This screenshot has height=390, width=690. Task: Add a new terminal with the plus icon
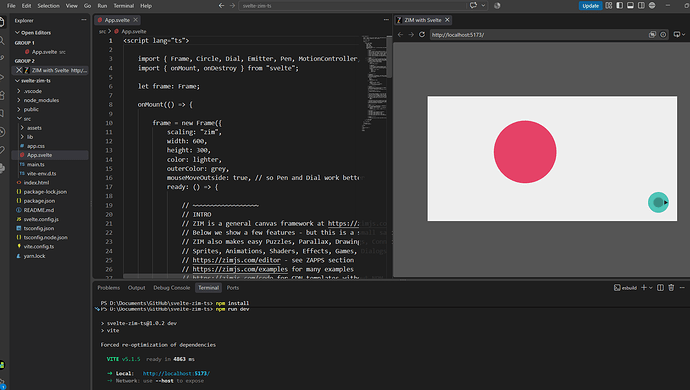coord(644,287)
